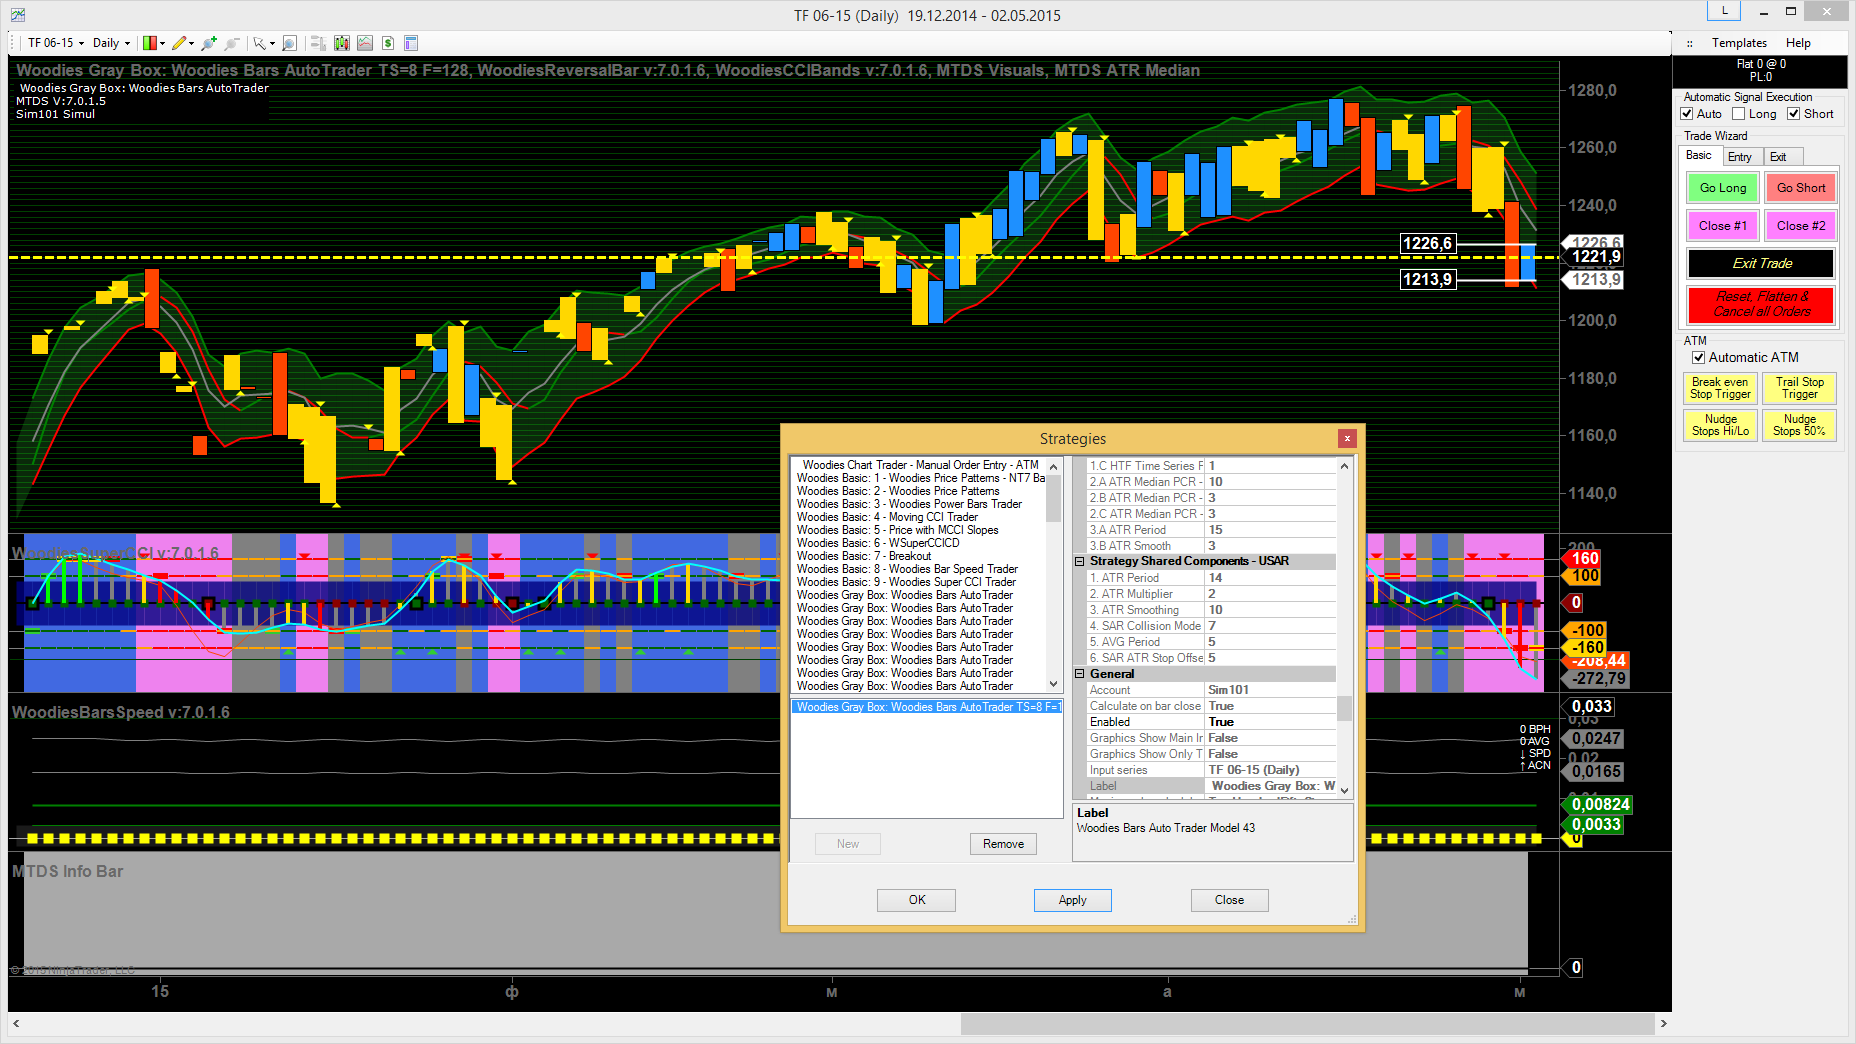Select the cursor pointer tool icon
The width and height of the screenshot is (1856, 1044).
point(259,43)
